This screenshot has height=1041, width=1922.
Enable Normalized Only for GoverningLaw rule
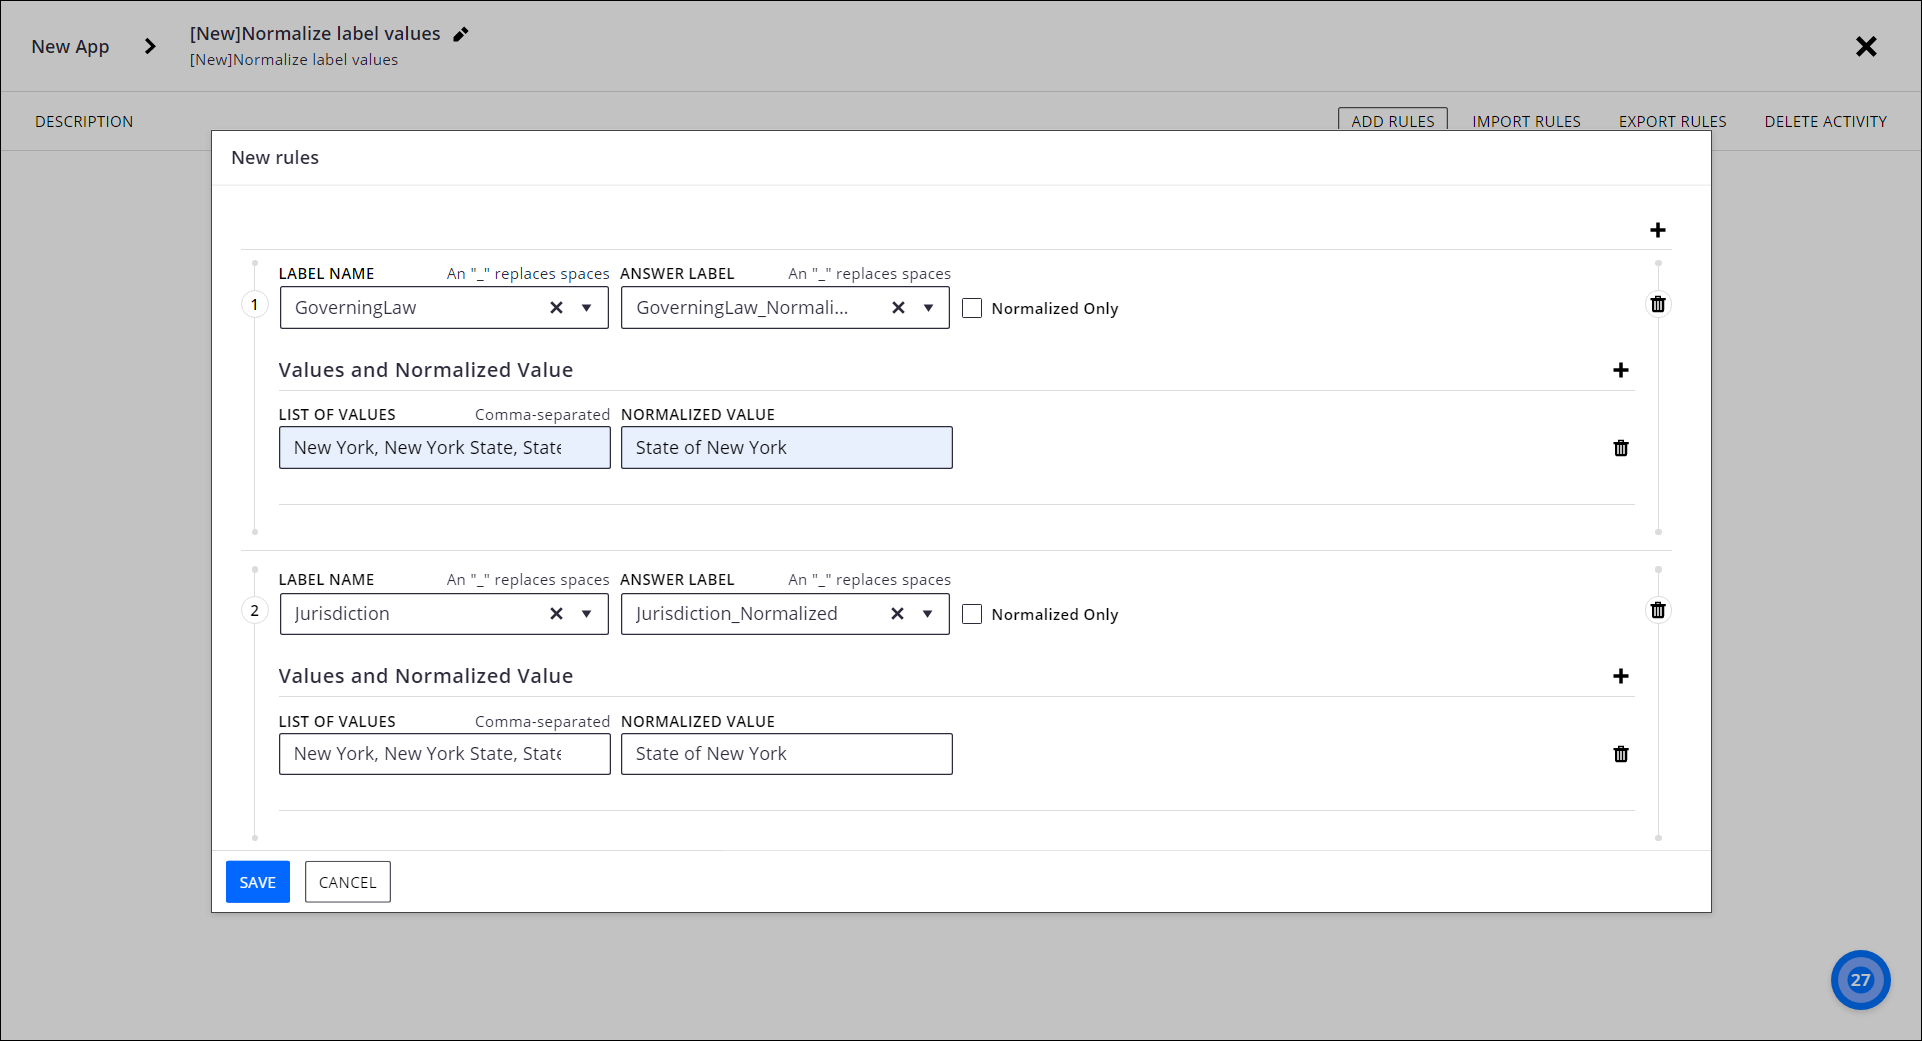971,308
